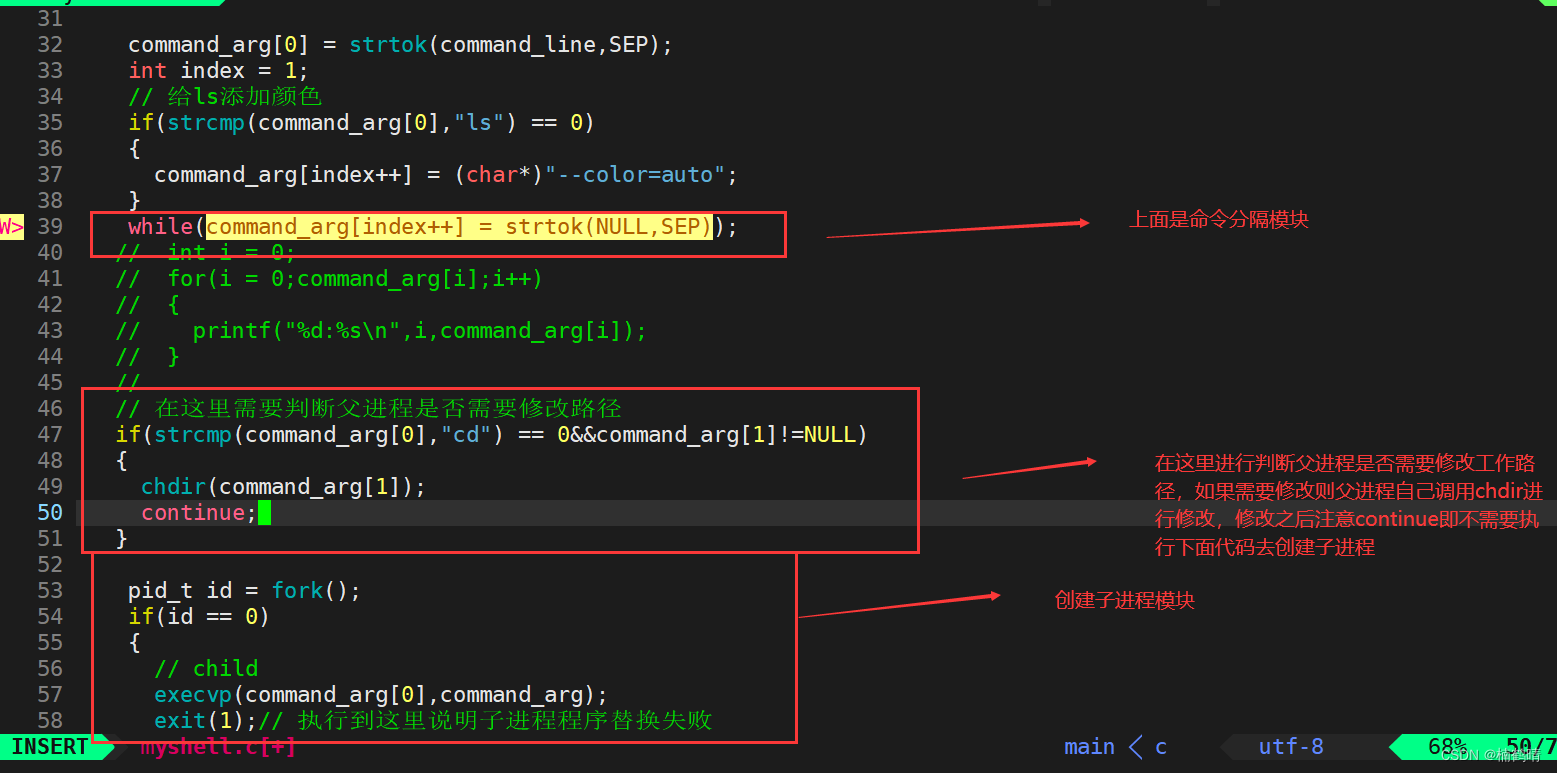Viewport: 1557px width, 773px height.
Task: Click the 'c' filetype label in status line
Action: pyautogui.click(x=1161, y=747)
